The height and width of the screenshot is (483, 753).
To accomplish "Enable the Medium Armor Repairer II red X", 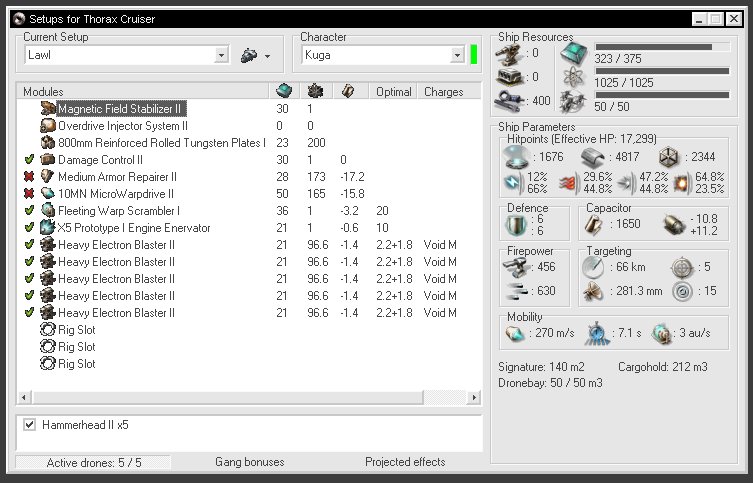I will [x=29, y=177].
